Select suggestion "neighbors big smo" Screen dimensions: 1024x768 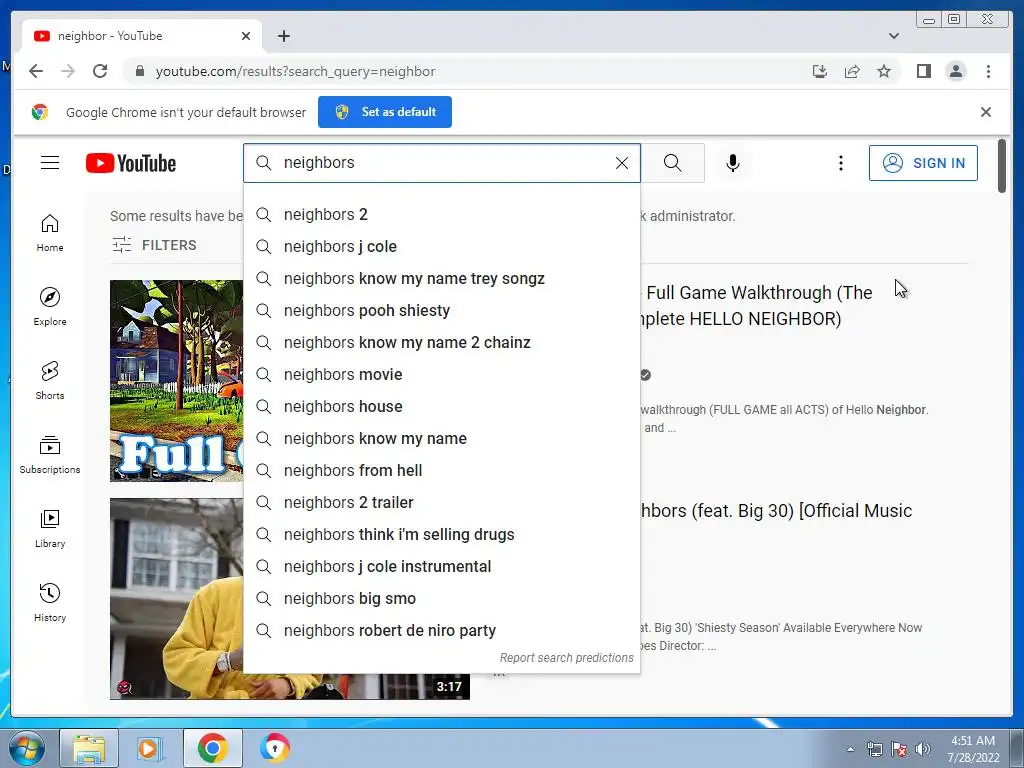pos(442,598)
